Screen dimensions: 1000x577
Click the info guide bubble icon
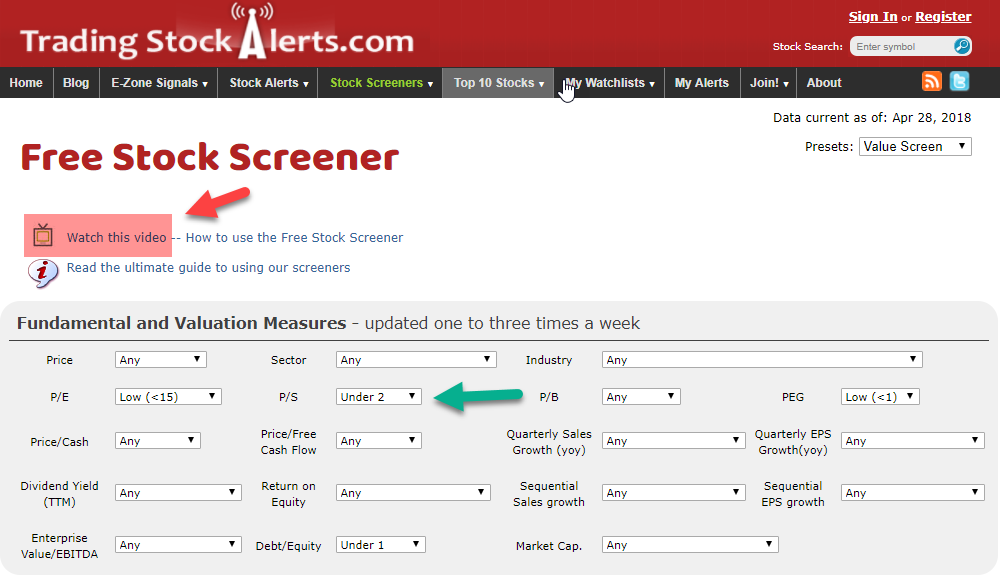click(x=42, y=273)
